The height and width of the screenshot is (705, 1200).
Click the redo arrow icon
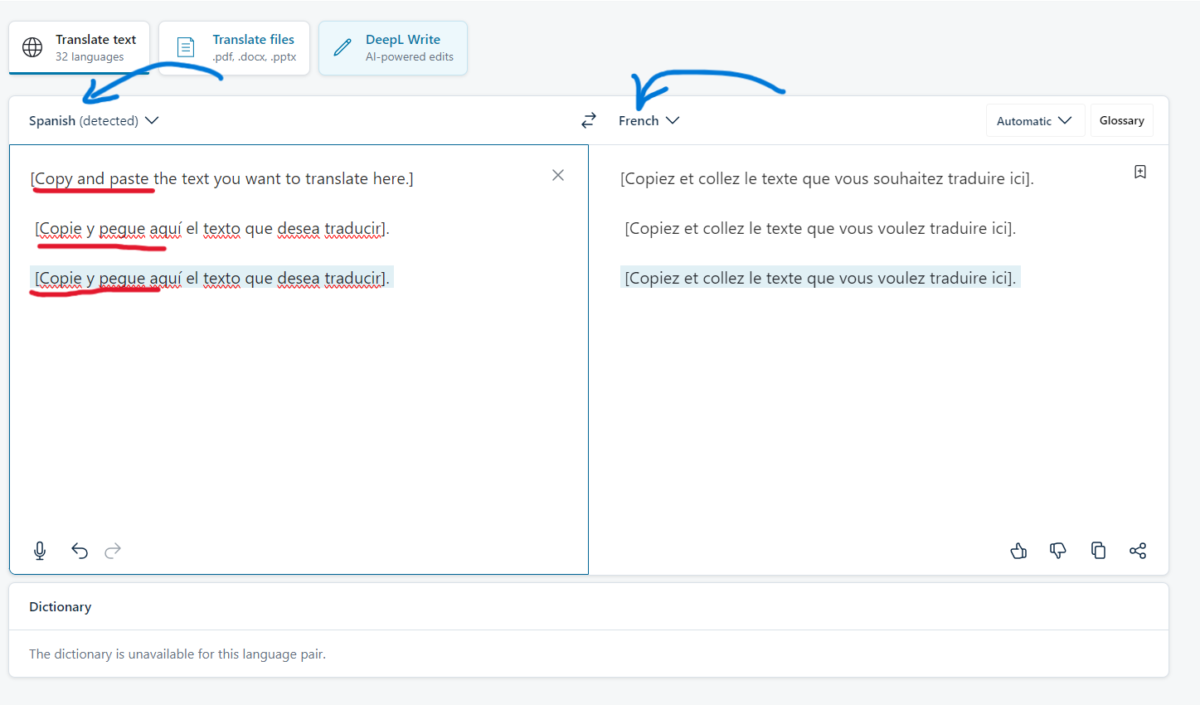[x=113, y=550]
